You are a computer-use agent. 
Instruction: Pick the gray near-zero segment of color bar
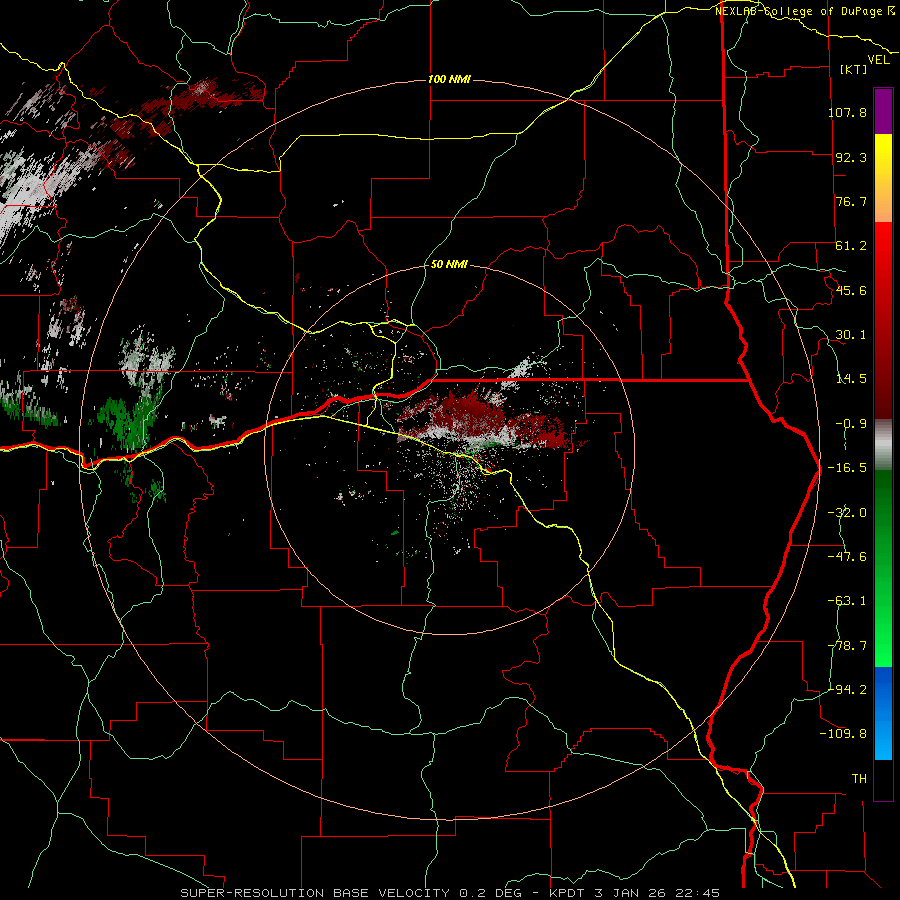pos(883,445)
